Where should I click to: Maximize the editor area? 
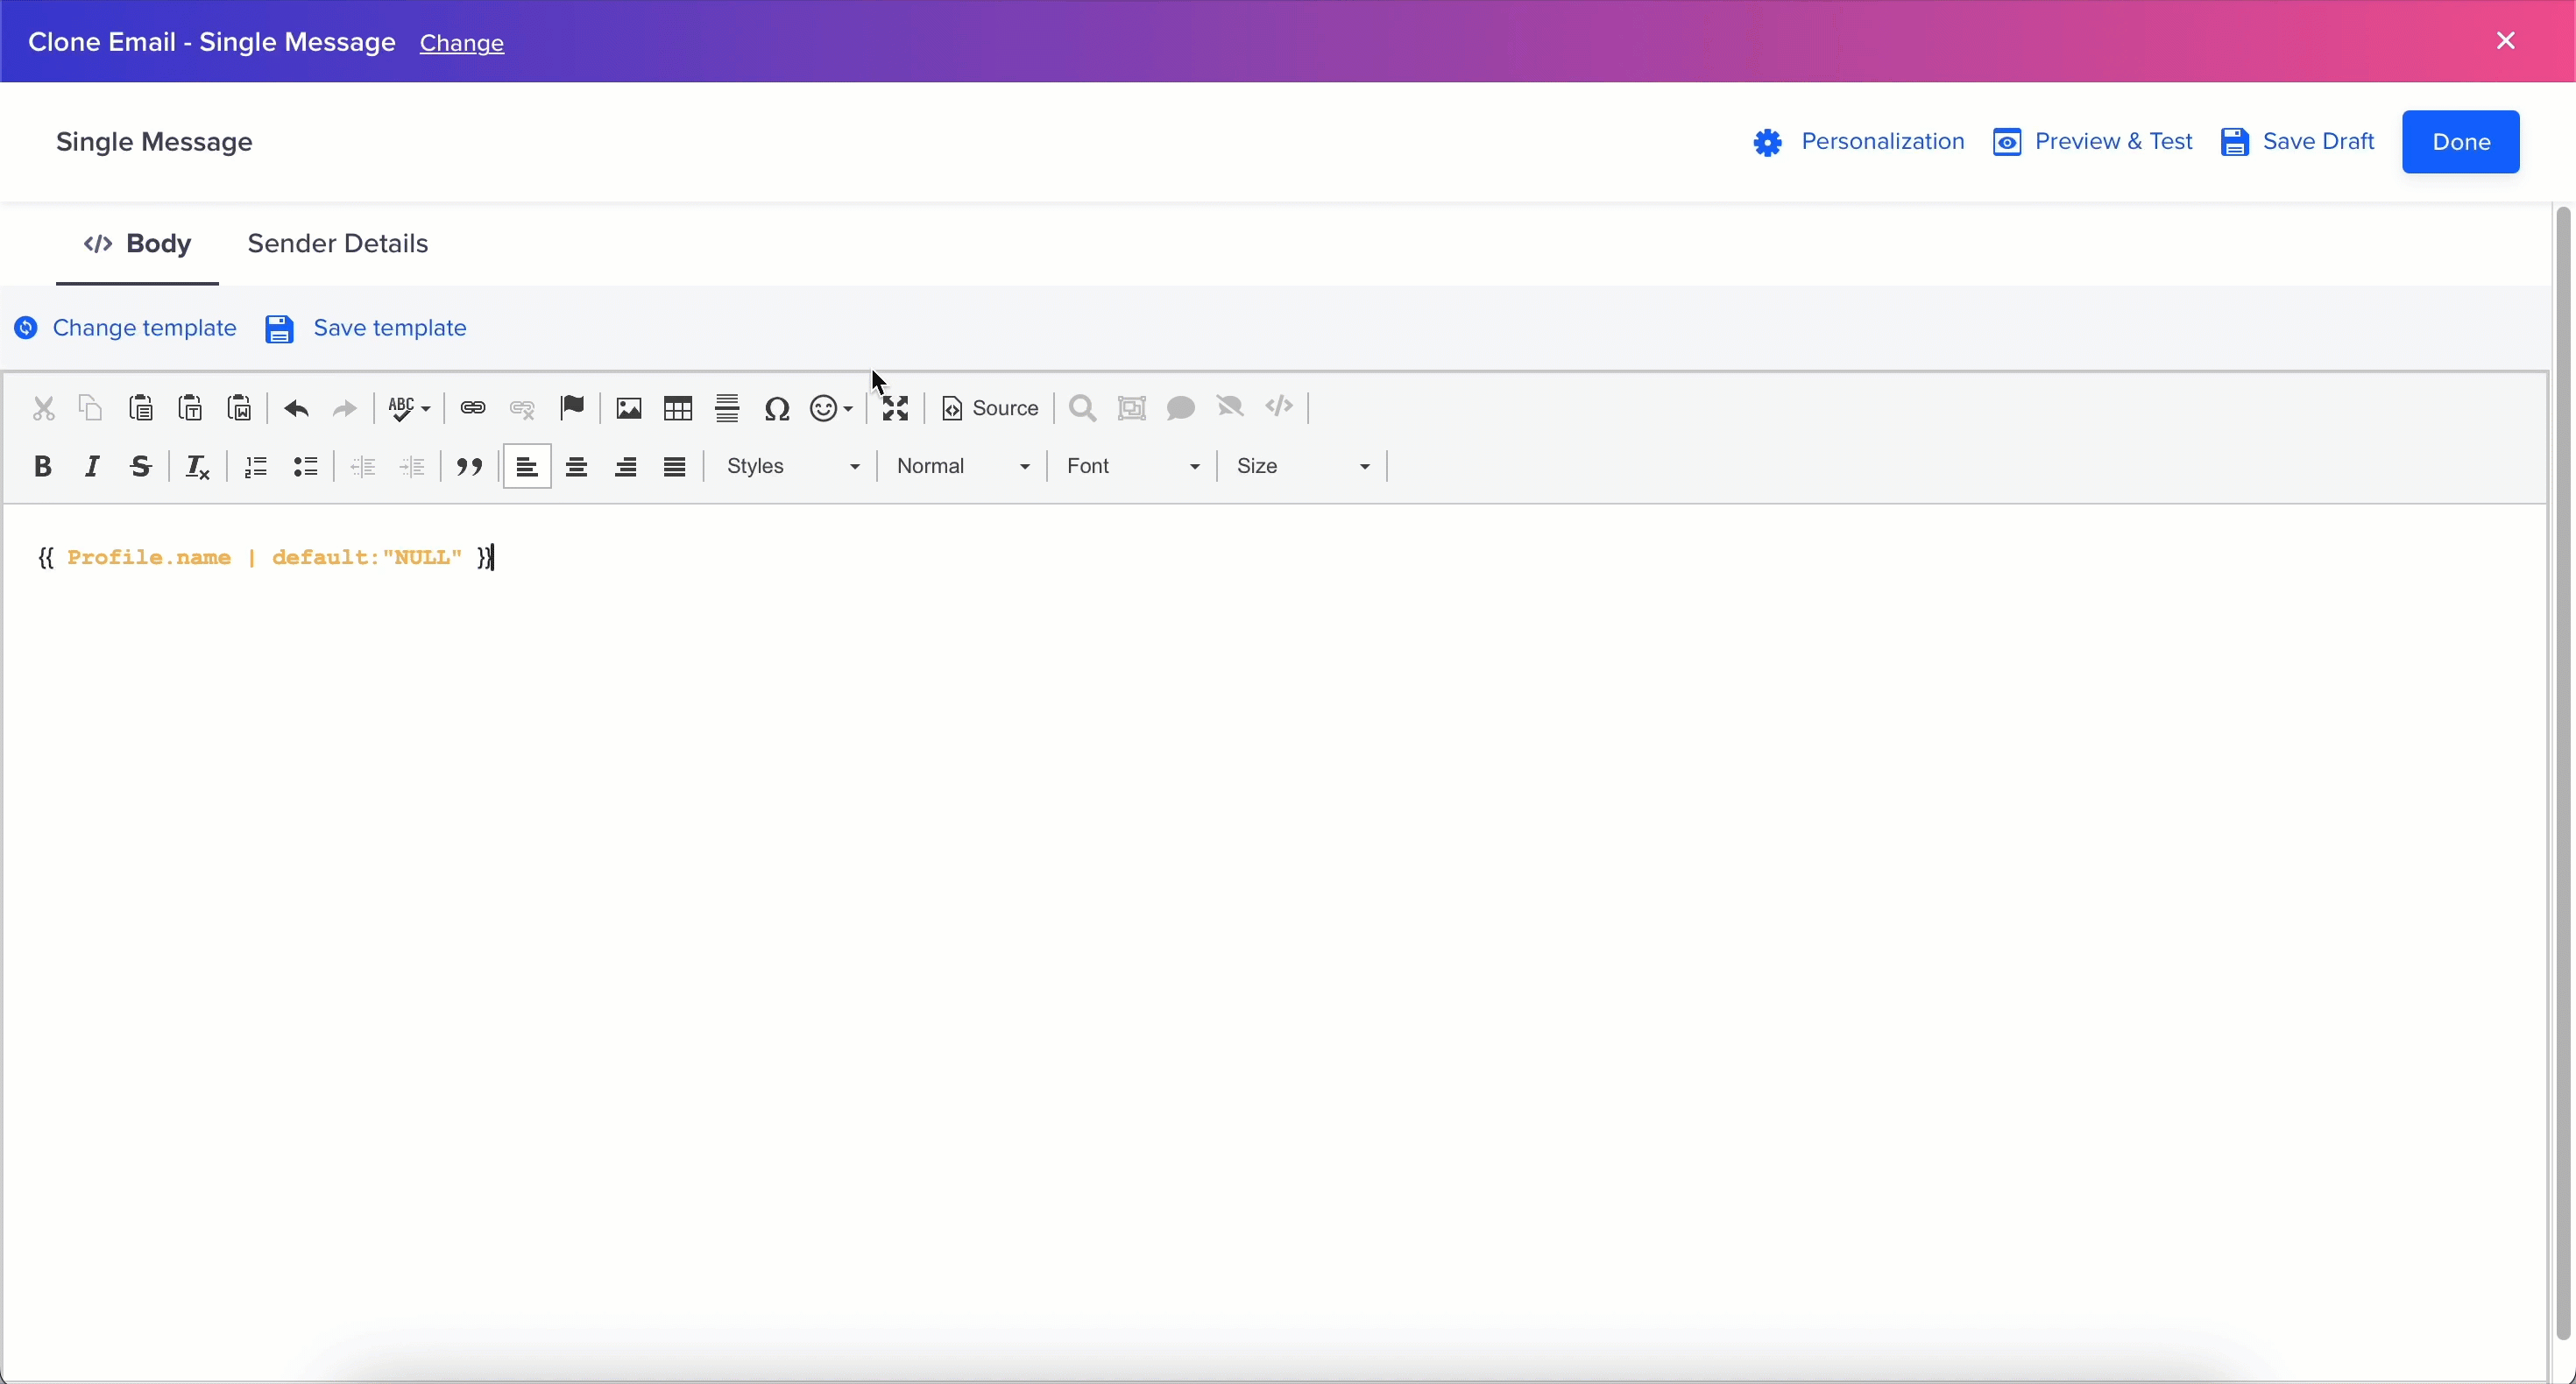(895, 408)
